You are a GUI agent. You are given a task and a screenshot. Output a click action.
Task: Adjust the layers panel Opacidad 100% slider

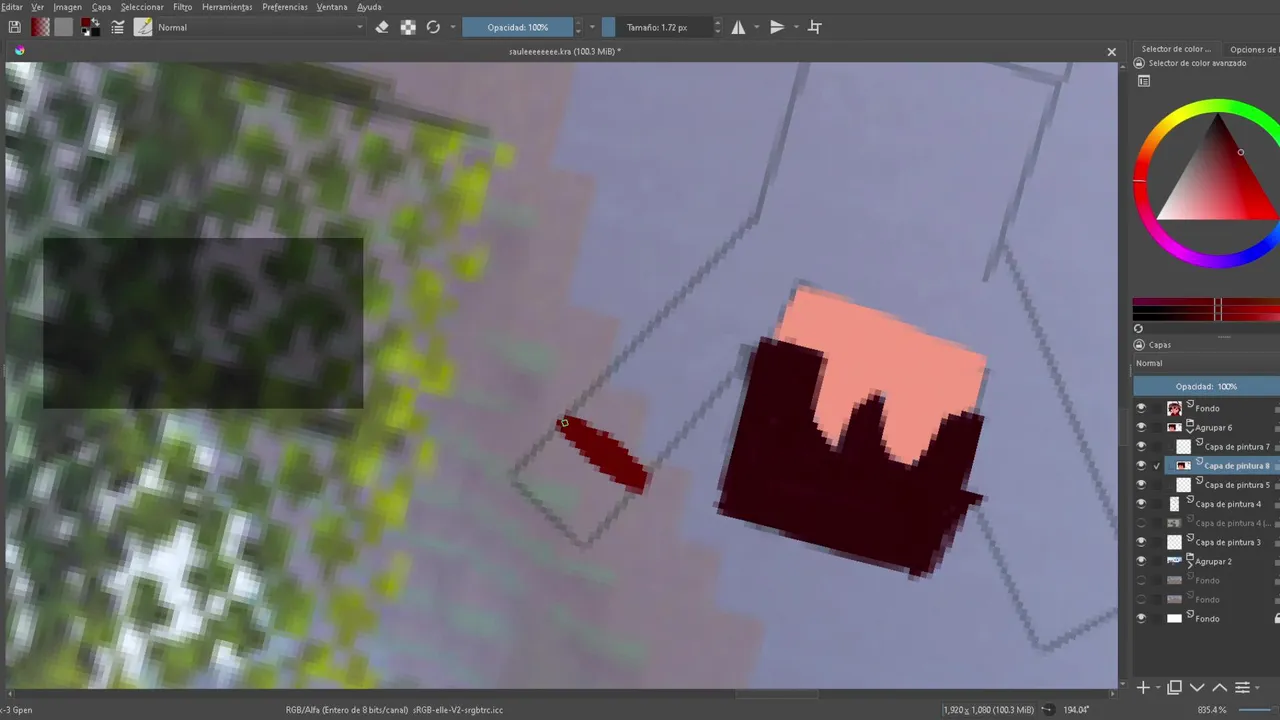1206,386
